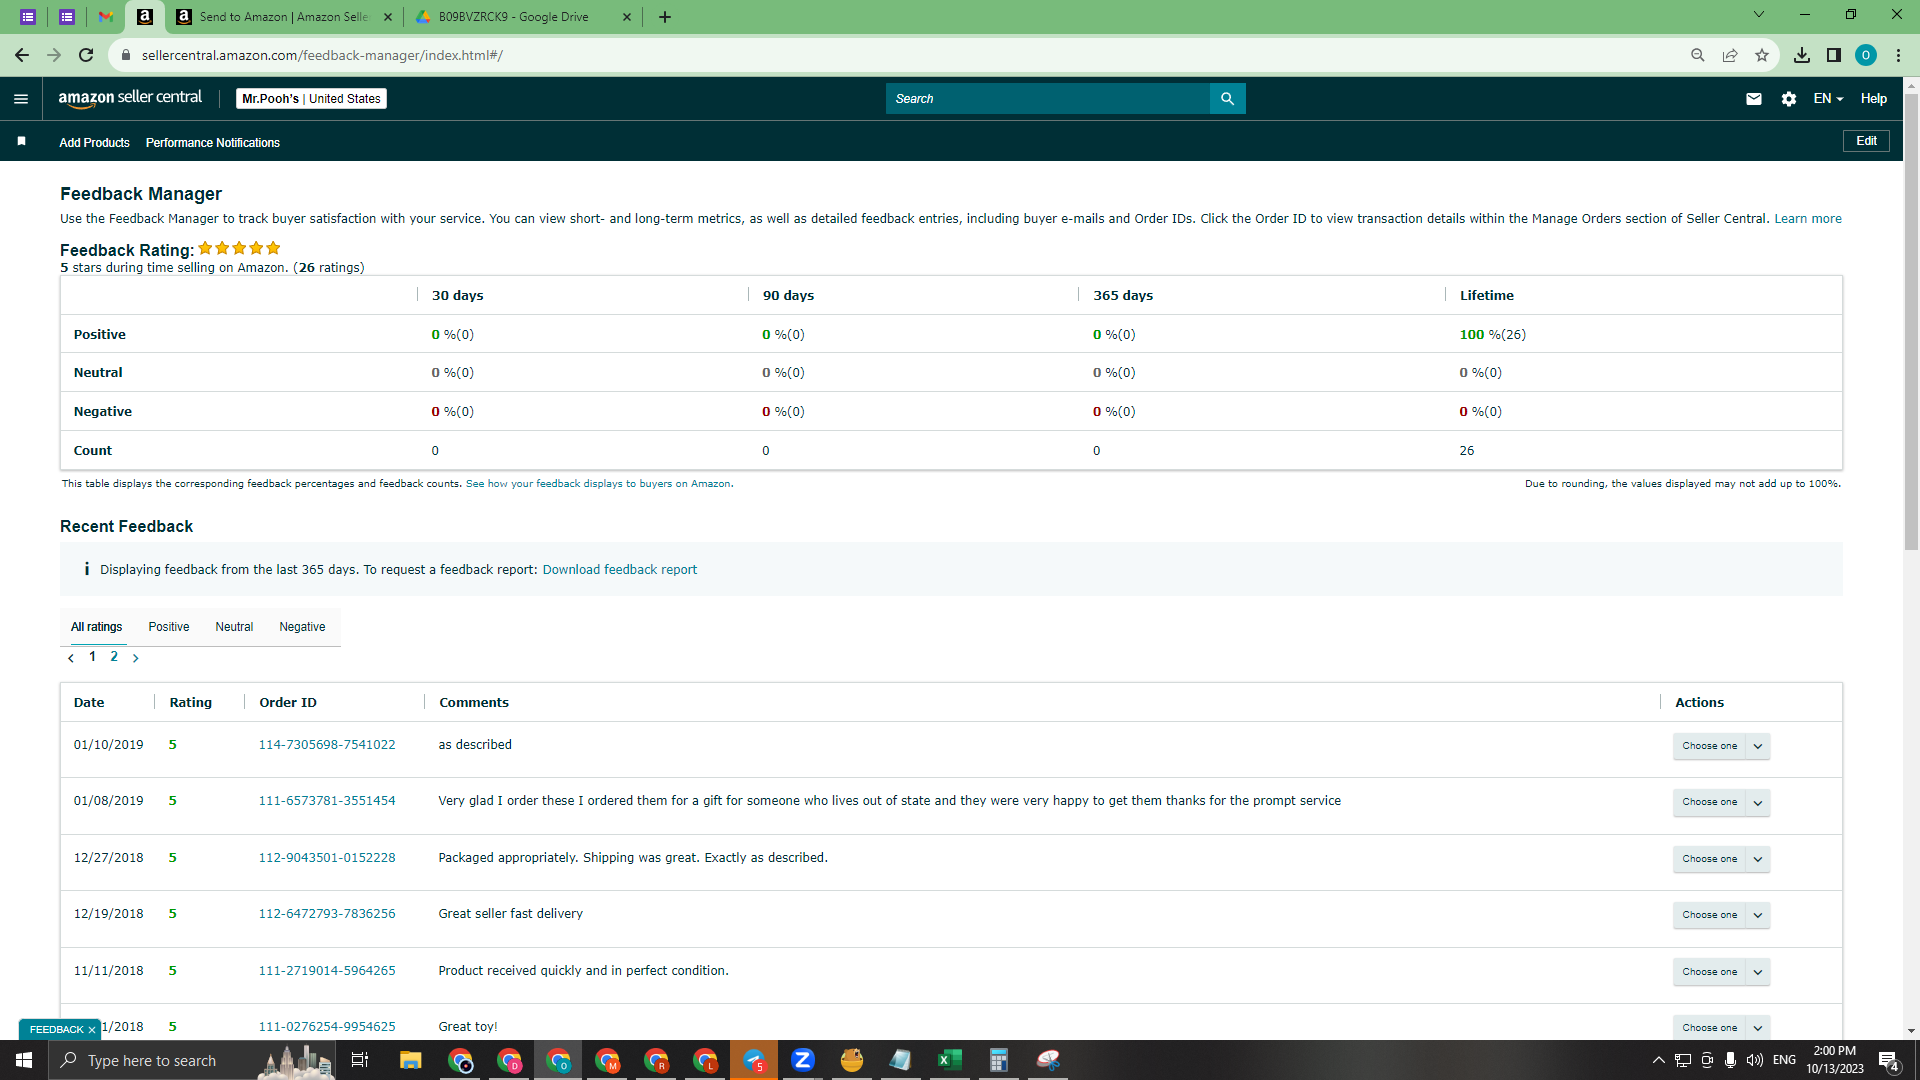Open the Help link
This screenshot has height=1080, width=1920.
pos(1874,99)
